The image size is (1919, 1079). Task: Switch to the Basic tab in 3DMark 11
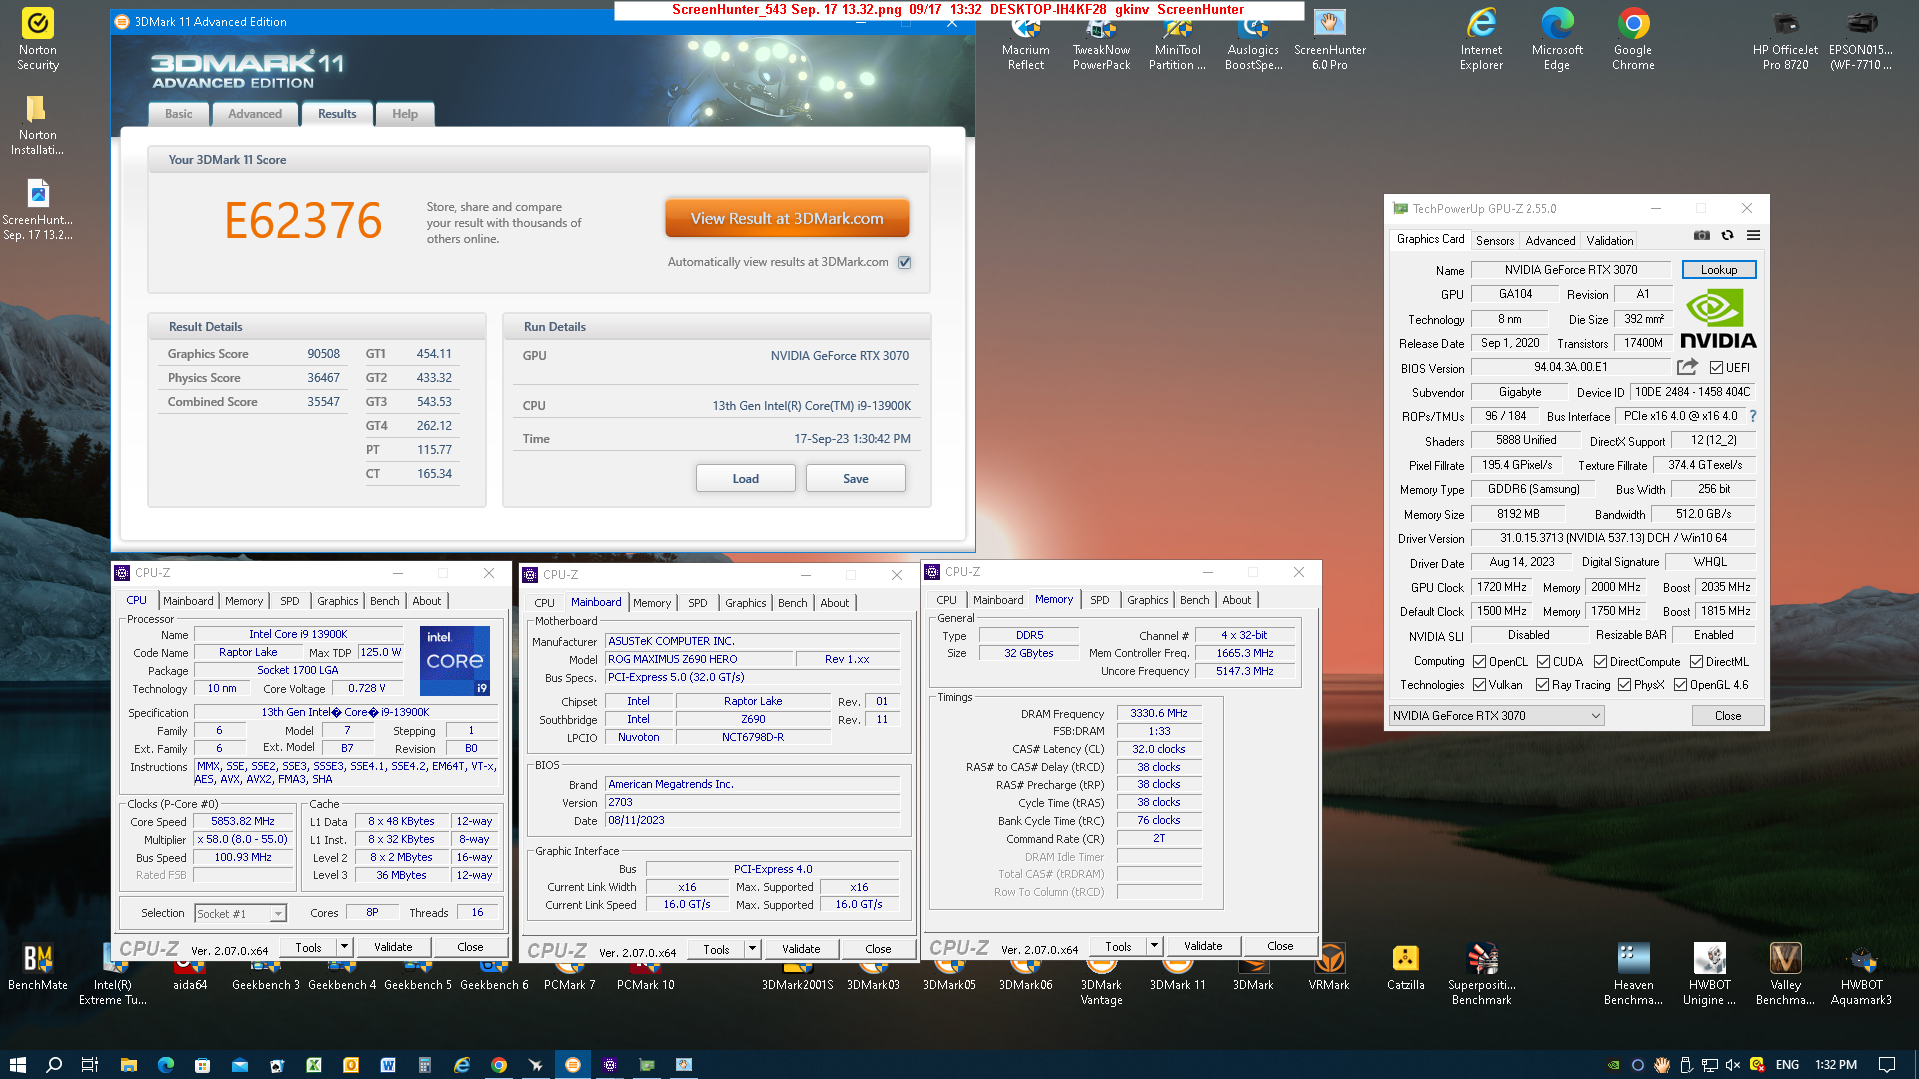coord(178,114)
